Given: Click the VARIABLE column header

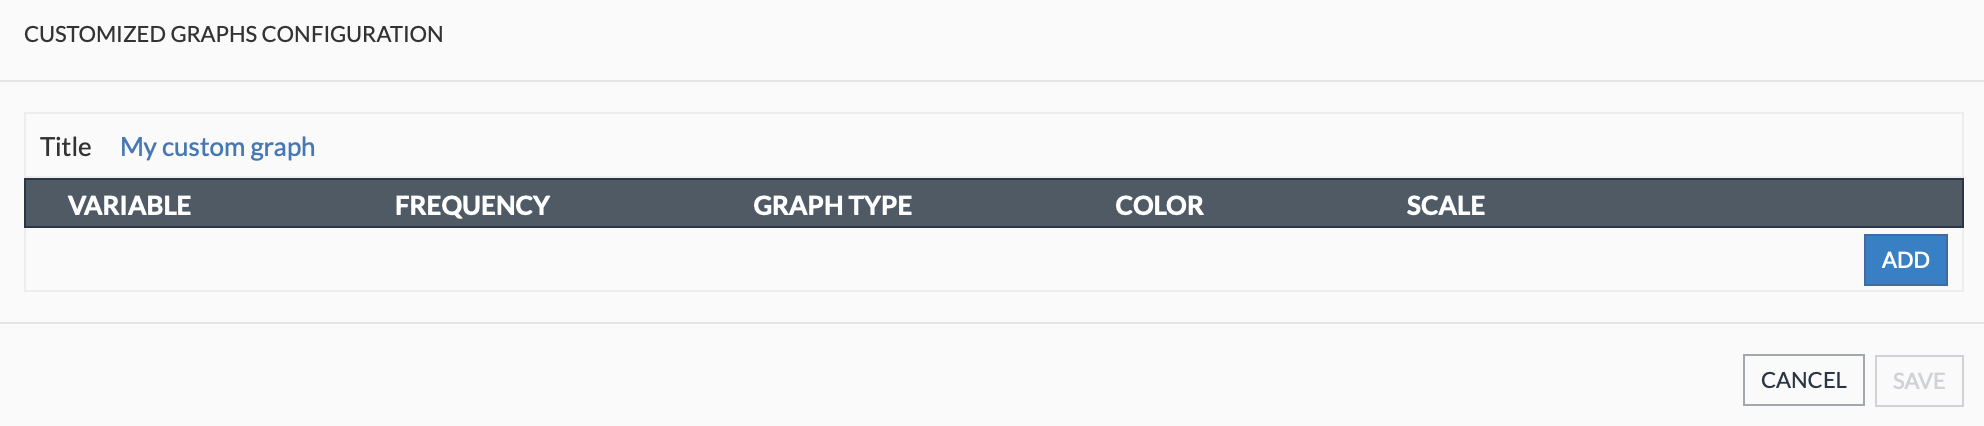Looking at the screenshot, I should pos(129,205).
